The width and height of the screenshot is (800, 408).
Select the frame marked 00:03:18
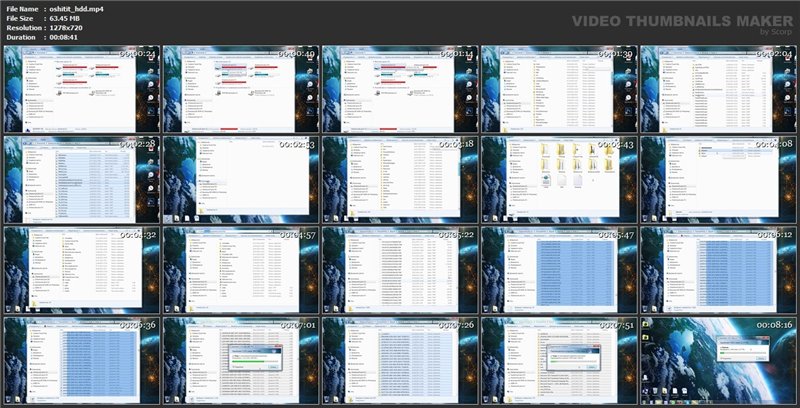tap(400, 178)
